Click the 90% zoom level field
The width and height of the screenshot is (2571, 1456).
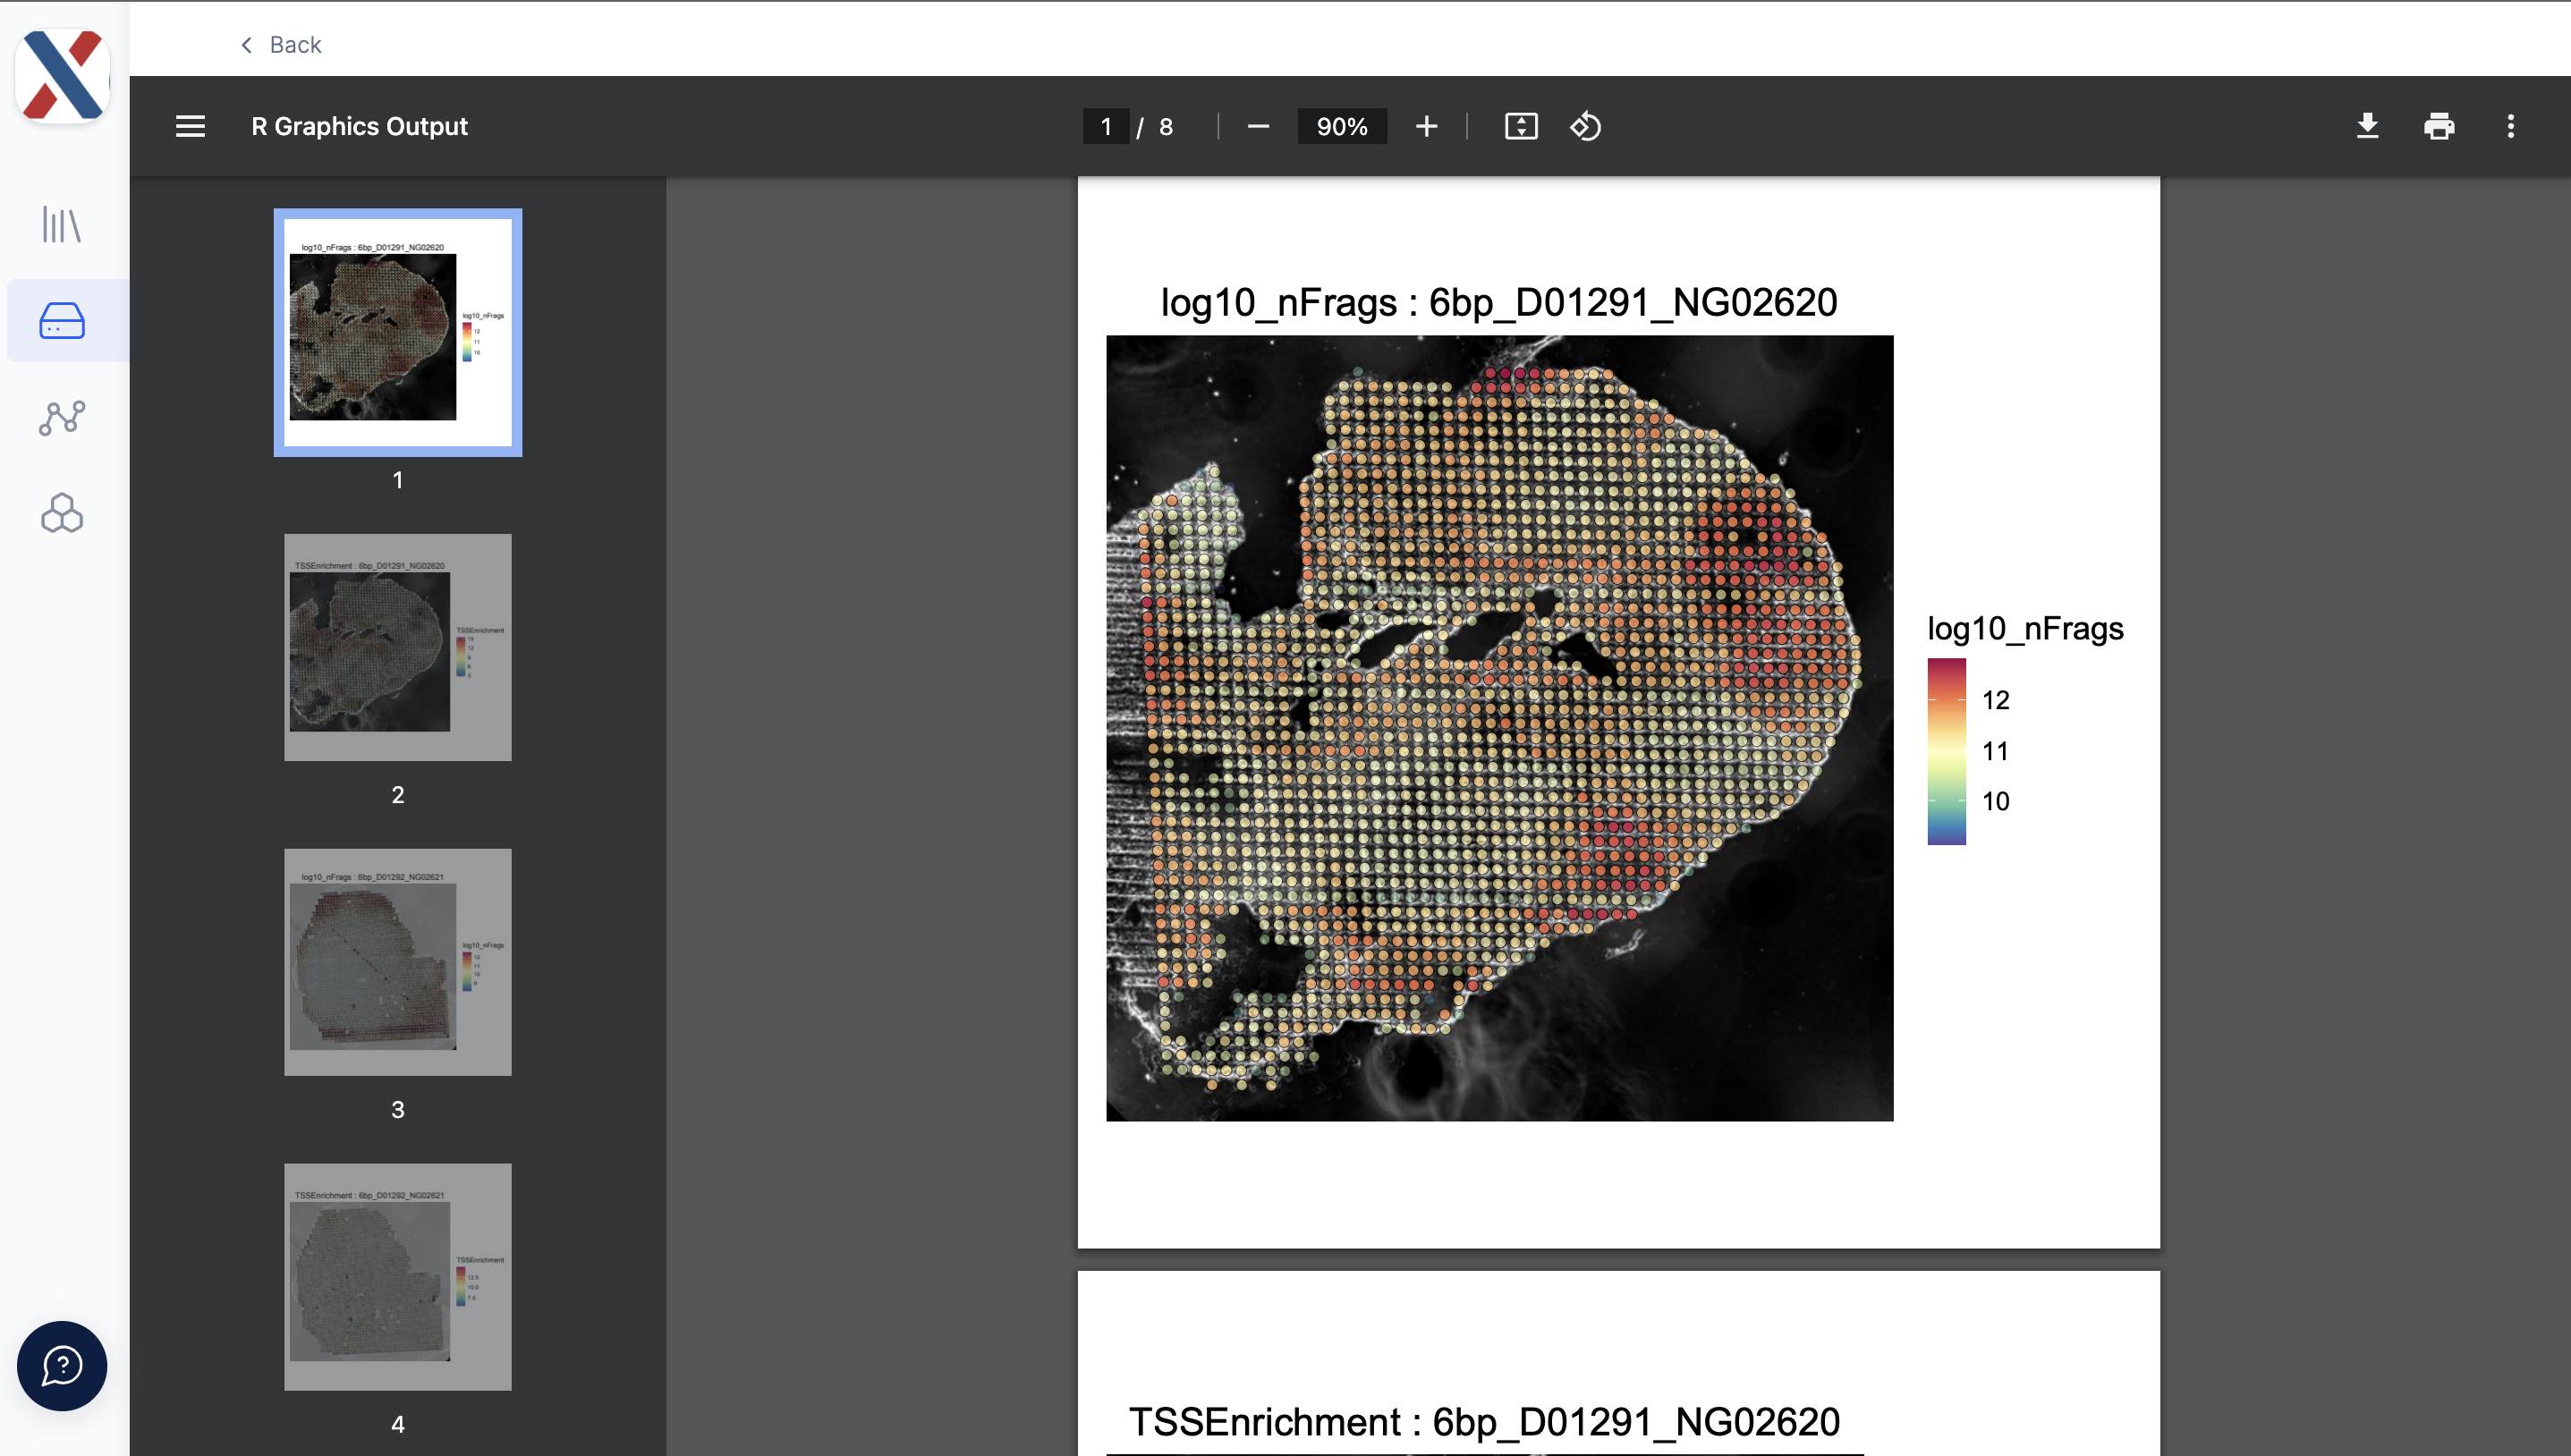point(1341,126)
